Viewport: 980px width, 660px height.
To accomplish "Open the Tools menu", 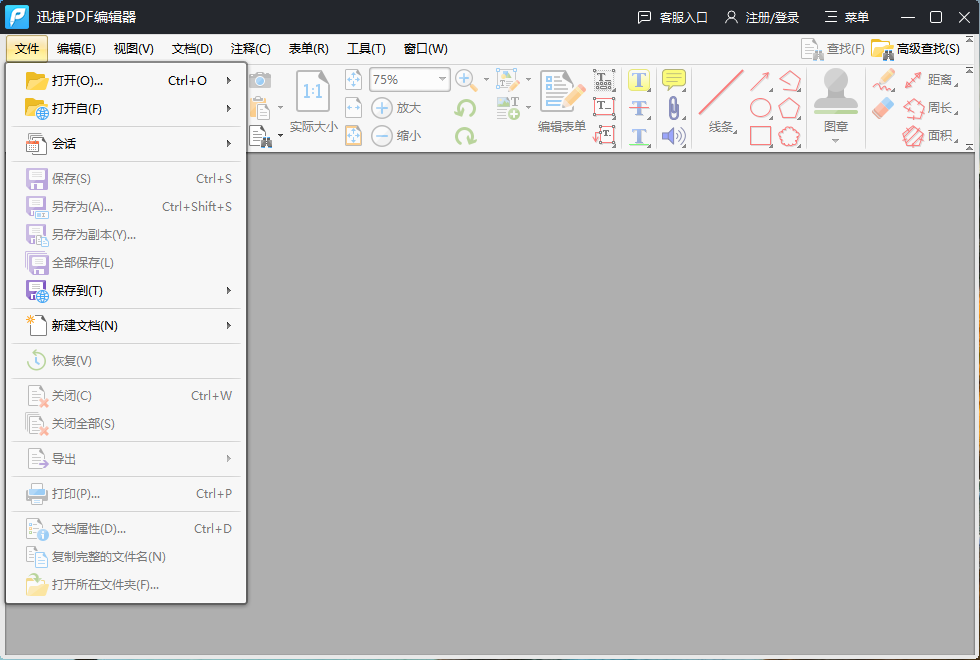I will pos(366,49).
